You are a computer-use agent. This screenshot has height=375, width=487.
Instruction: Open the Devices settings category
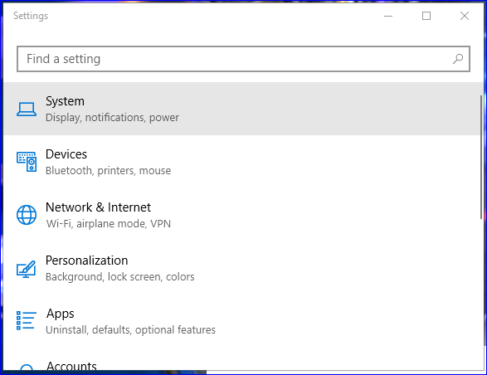(x=243, y=162)
